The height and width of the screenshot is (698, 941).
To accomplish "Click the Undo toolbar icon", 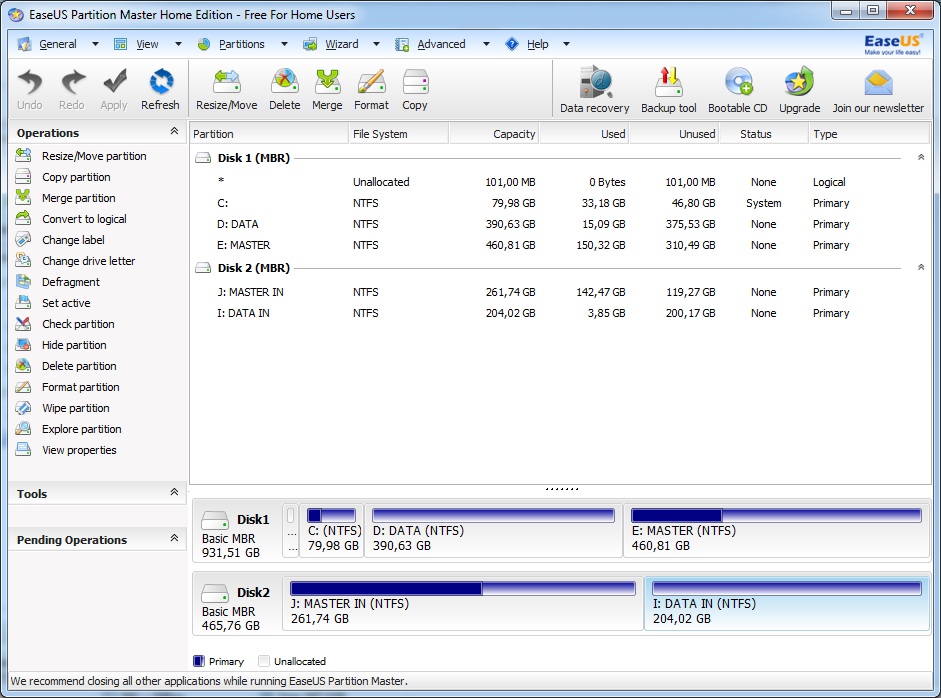I will [29, 82].
